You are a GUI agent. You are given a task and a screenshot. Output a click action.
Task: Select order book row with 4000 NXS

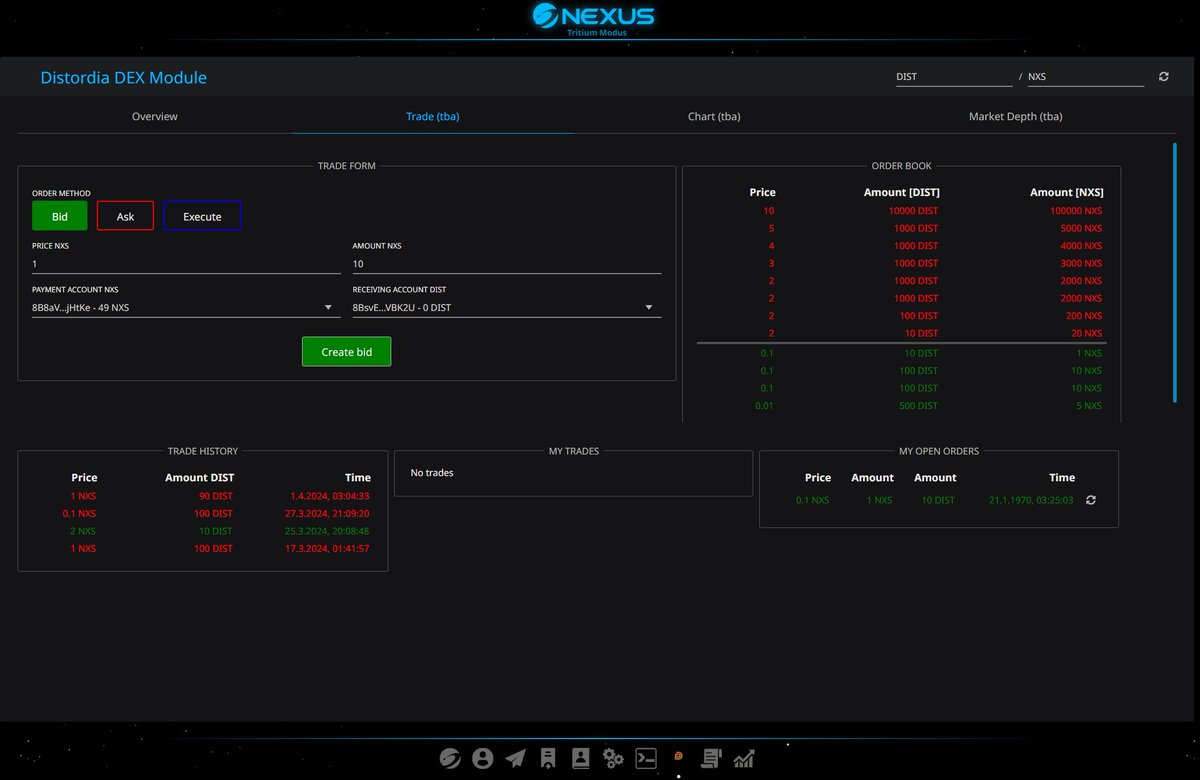coord(900,246)
